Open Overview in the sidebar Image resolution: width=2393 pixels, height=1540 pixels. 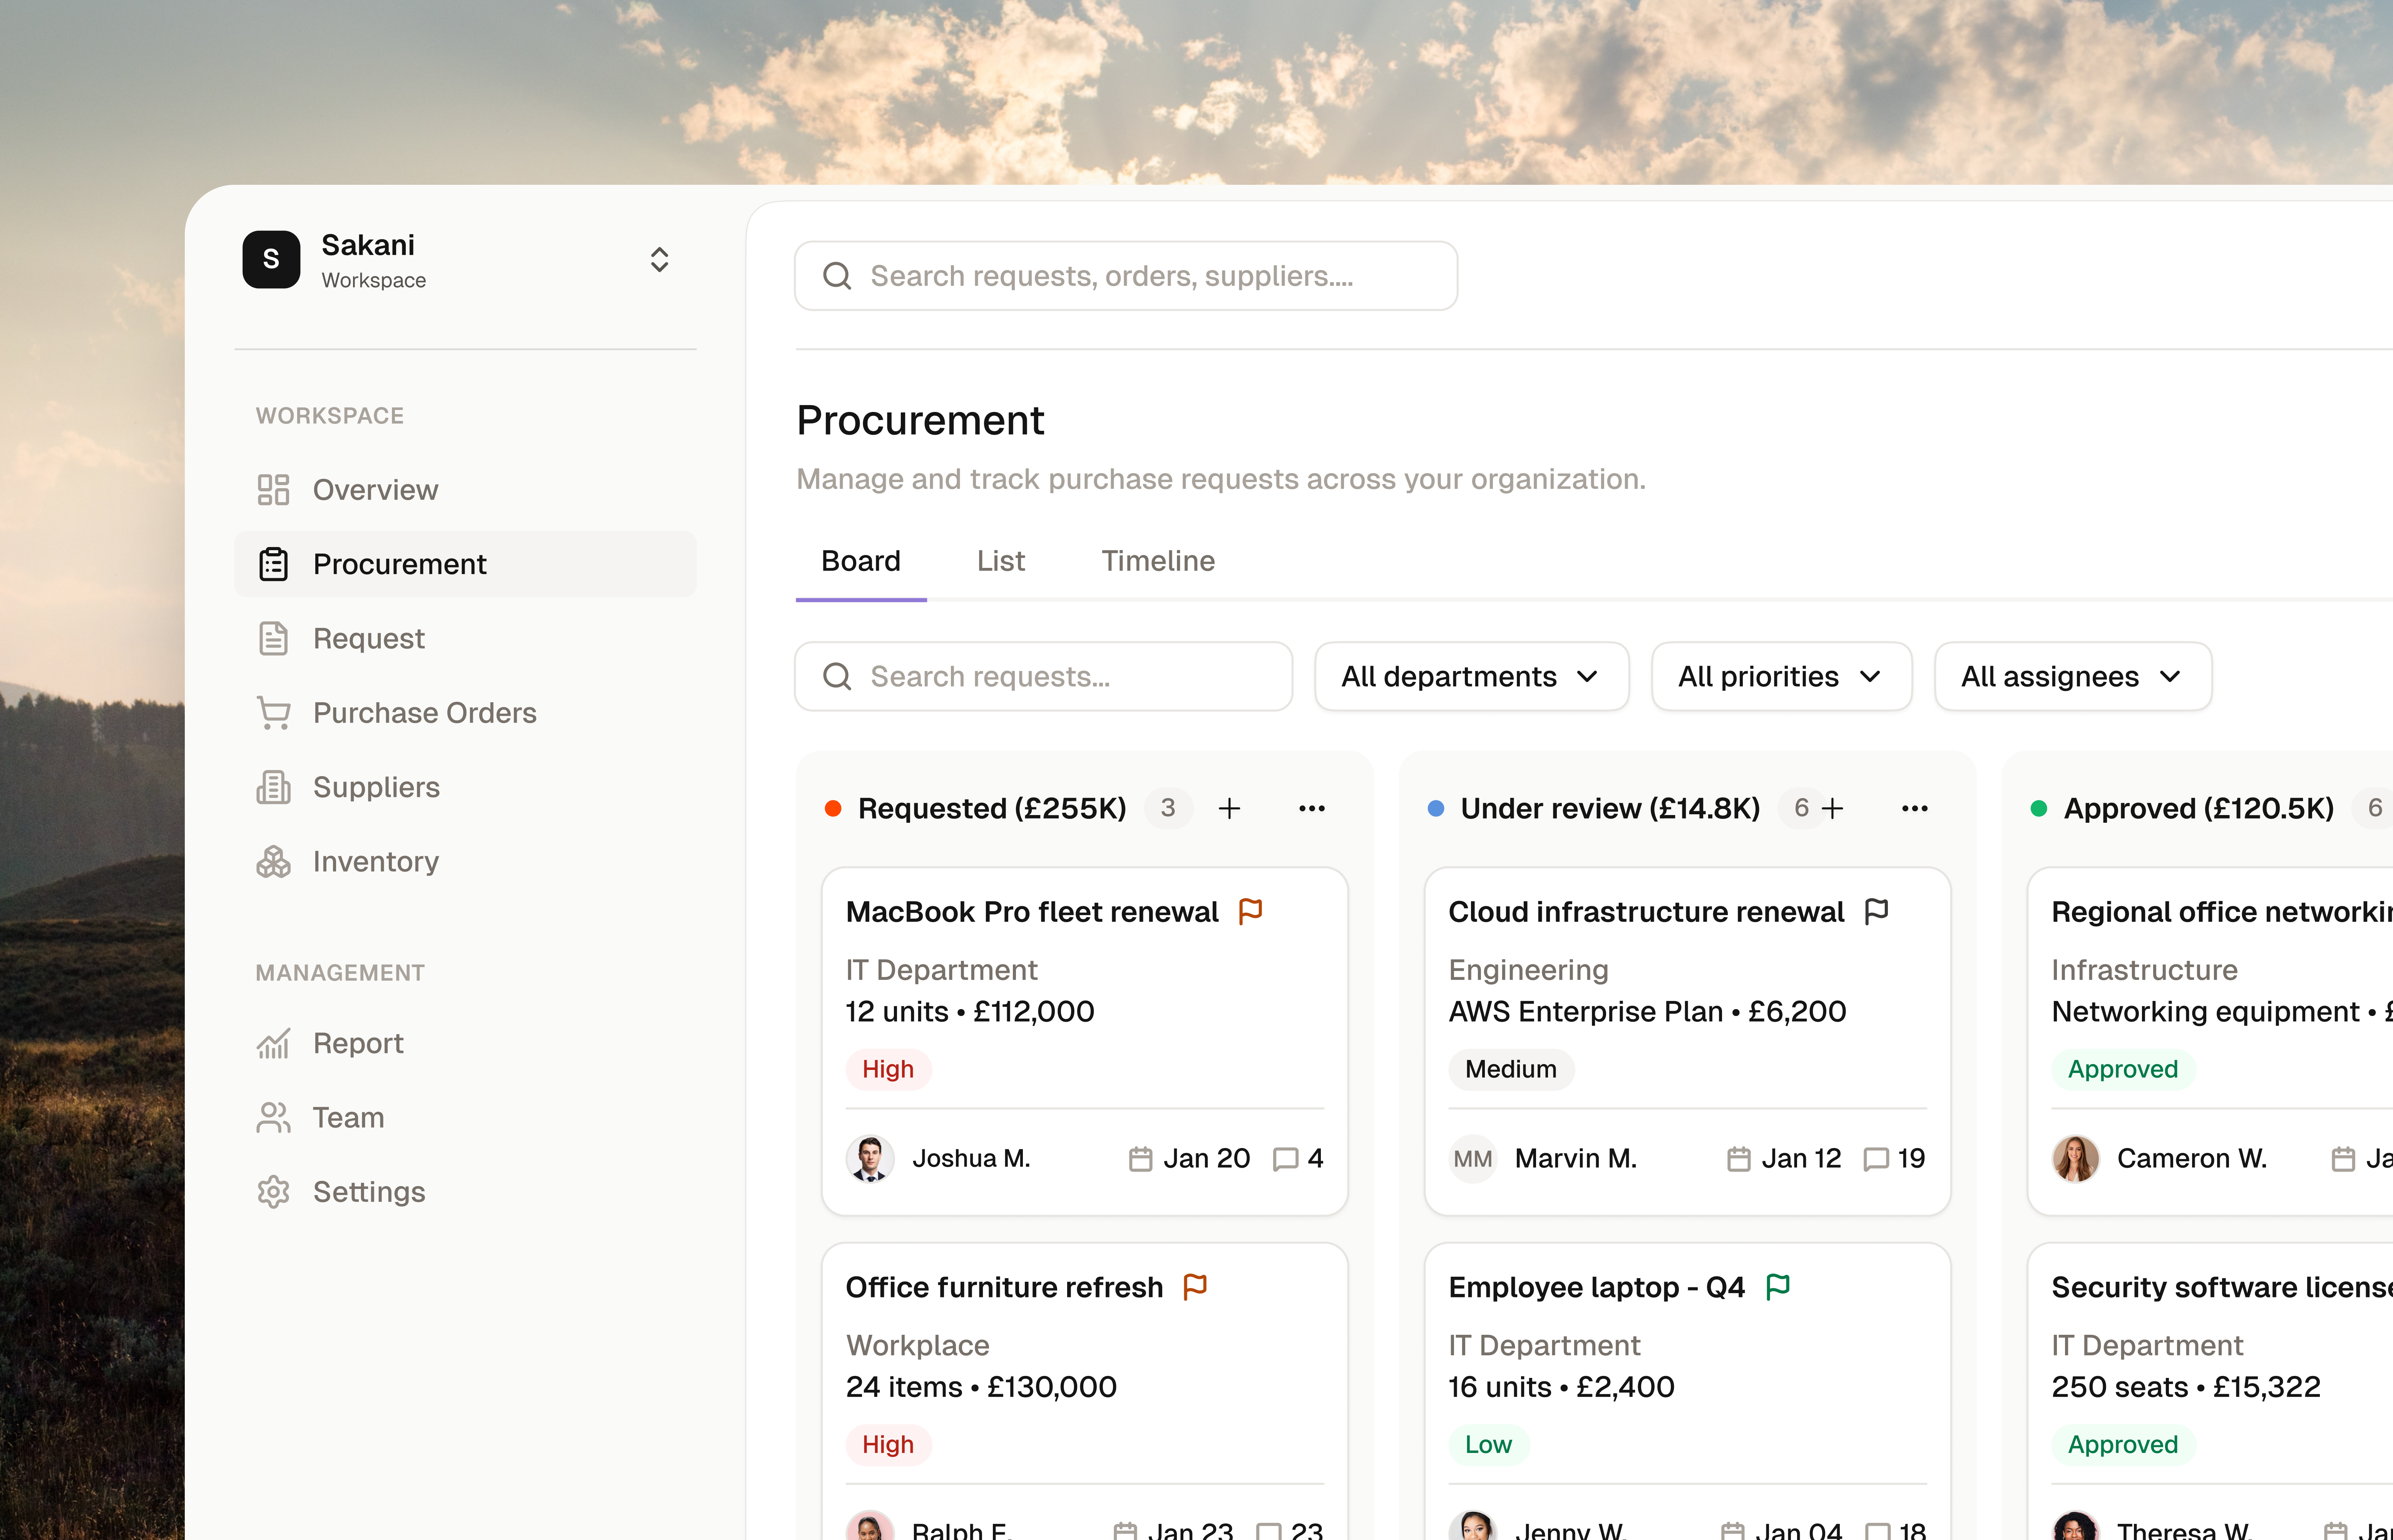click(465, 490)
